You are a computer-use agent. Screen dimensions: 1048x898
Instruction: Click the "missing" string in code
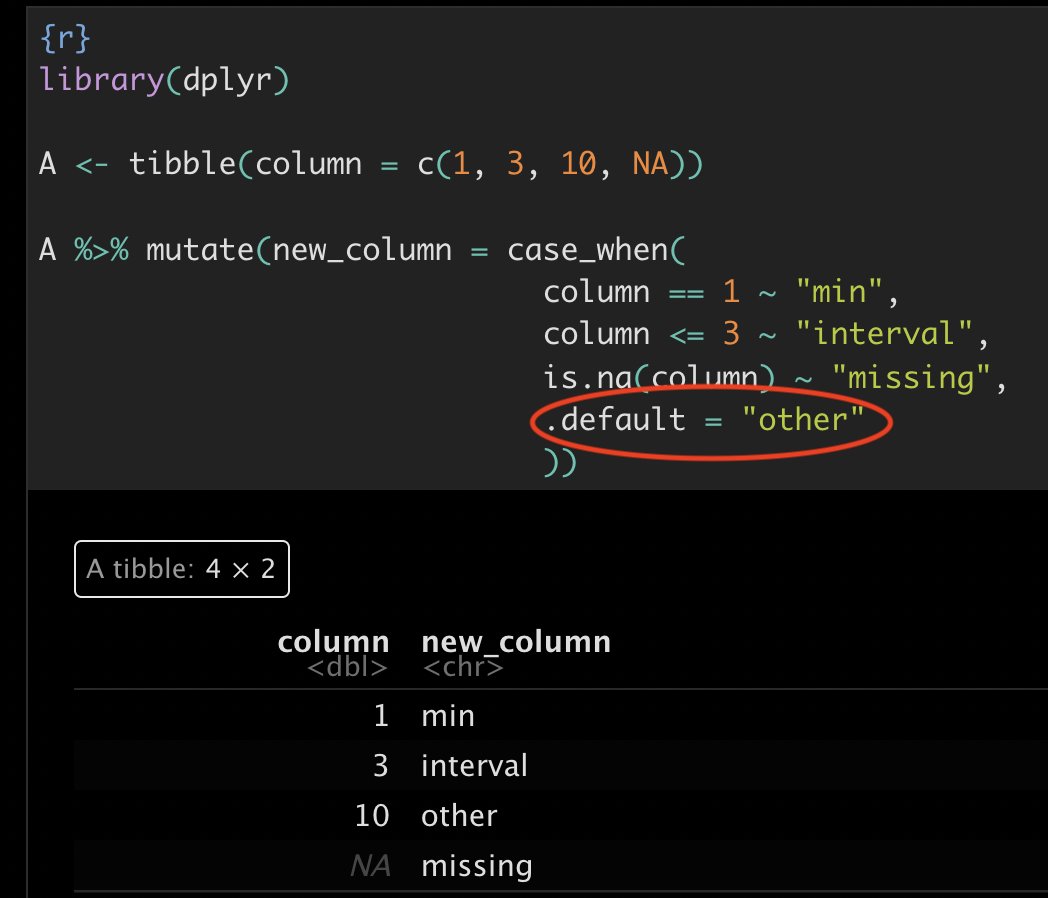[x=911, y=378]
